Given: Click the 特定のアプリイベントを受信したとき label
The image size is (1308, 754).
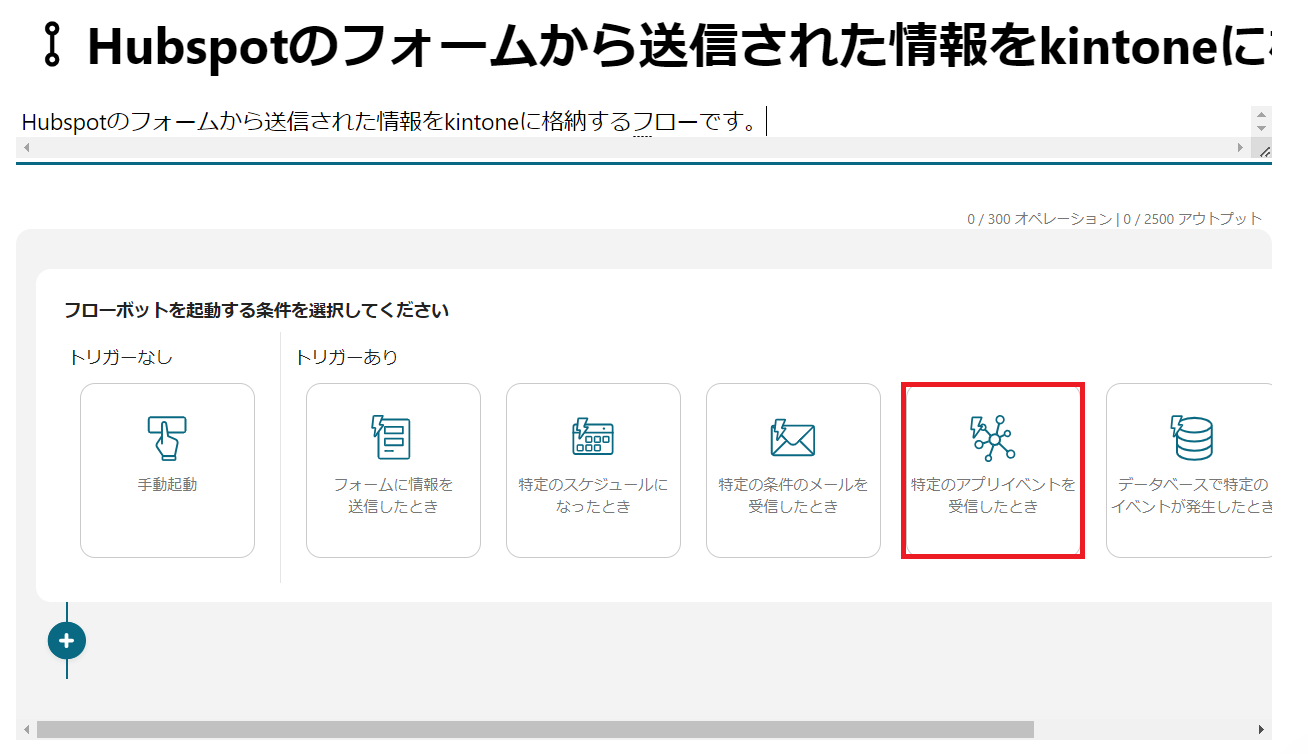Looking at the screenshot, I should point(993,496).
